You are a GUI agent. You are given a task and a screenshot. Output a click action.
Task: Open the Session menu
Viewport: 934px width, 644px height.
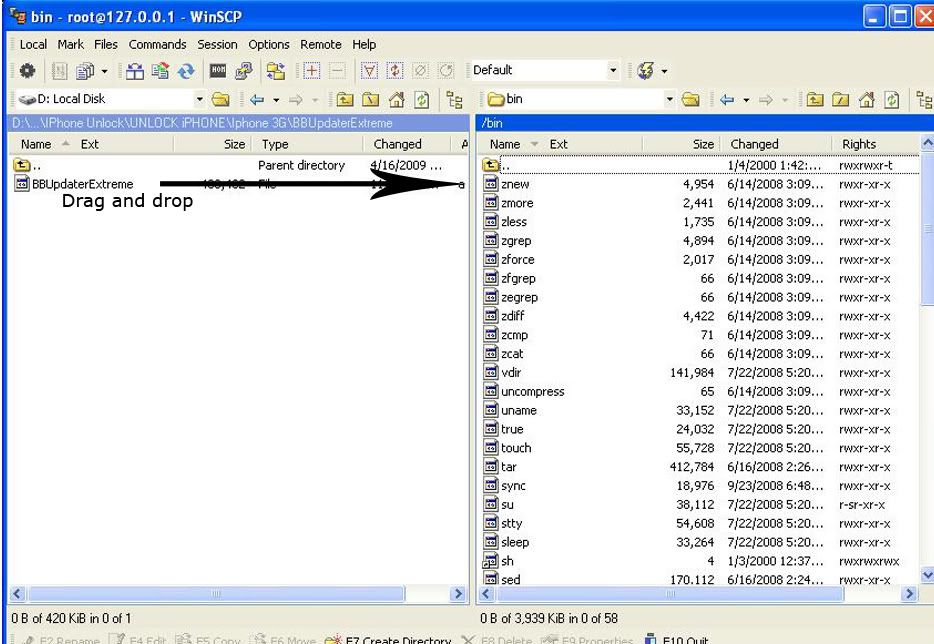tap(217, 45)
